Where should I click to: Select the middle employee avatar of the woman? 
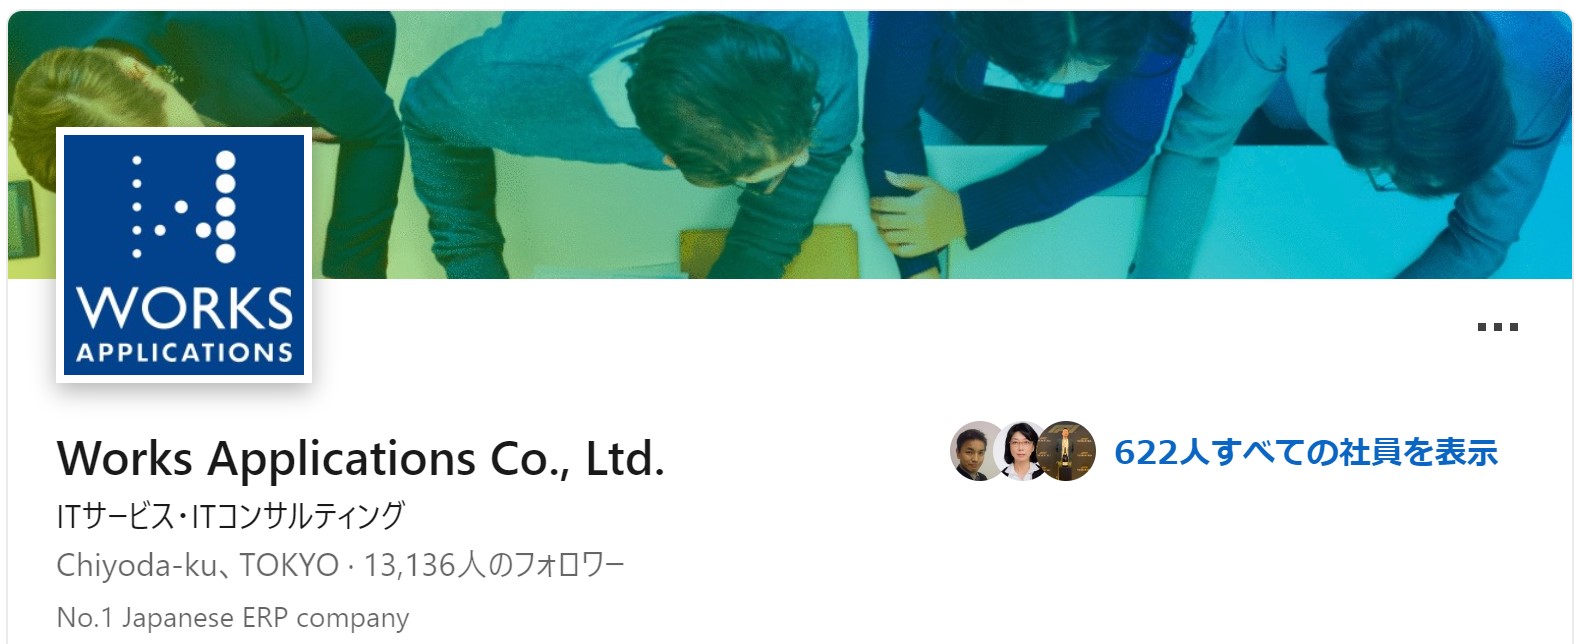[1021, 452]
